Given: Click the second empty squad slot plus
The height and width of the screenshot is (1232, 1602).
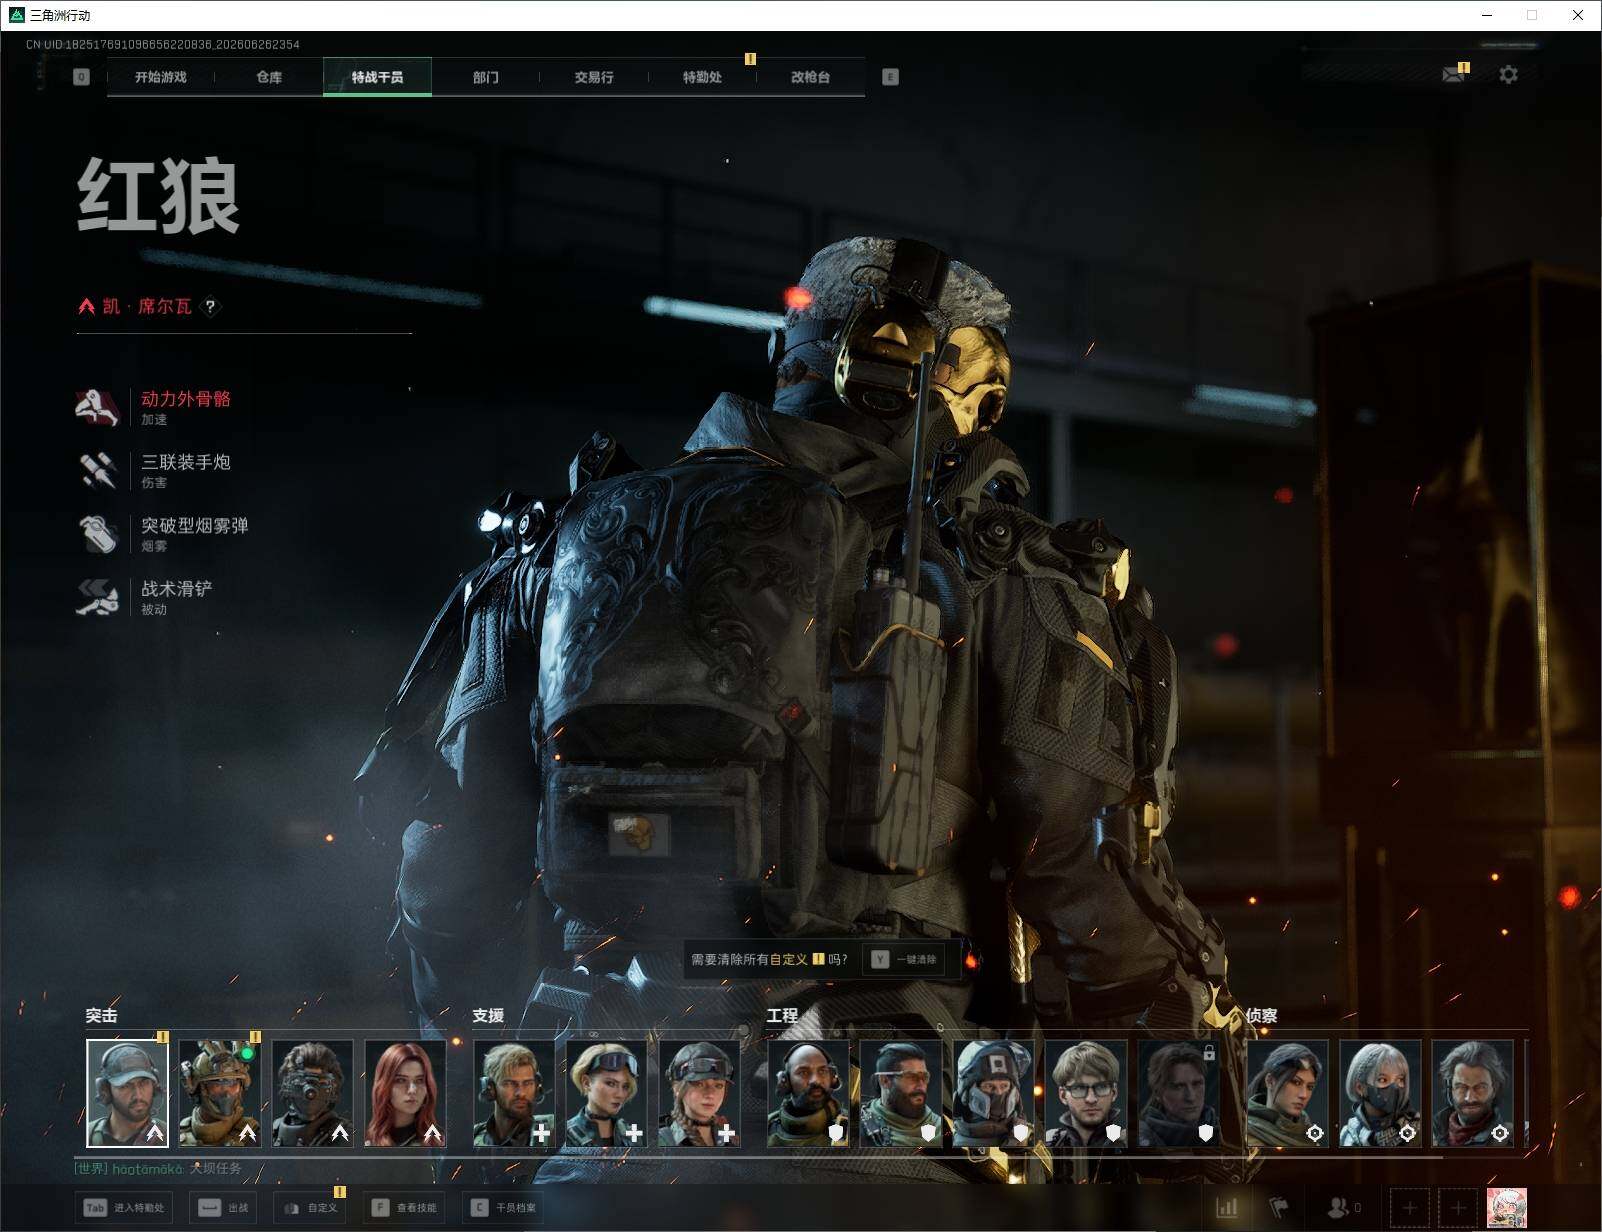Looking at the screenshot, I should [x=1458, y=1208].
